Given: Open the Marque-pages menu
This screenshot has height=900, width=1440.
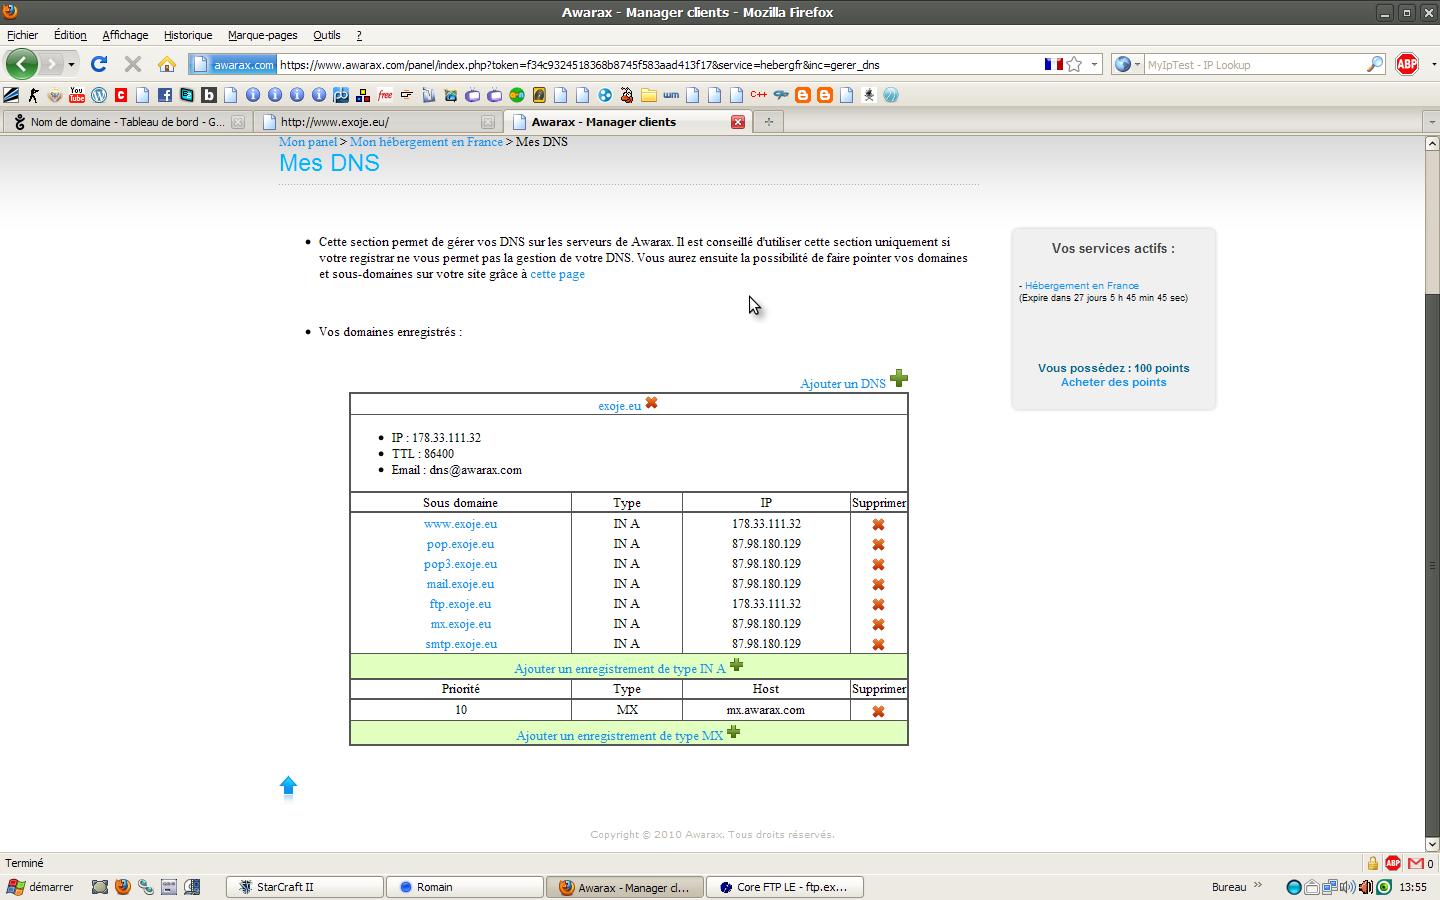Looking at the screenshot, I should point(262,35).
